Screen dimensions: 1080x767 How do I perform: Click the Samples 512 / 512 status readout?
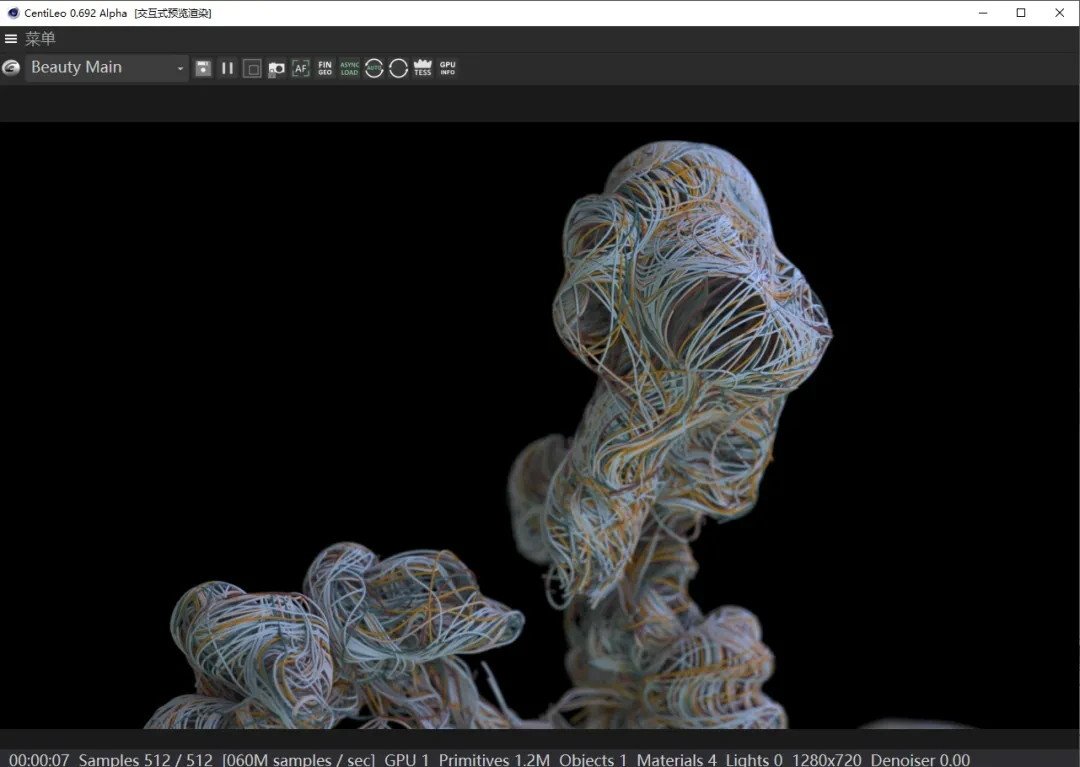point(146,759)
